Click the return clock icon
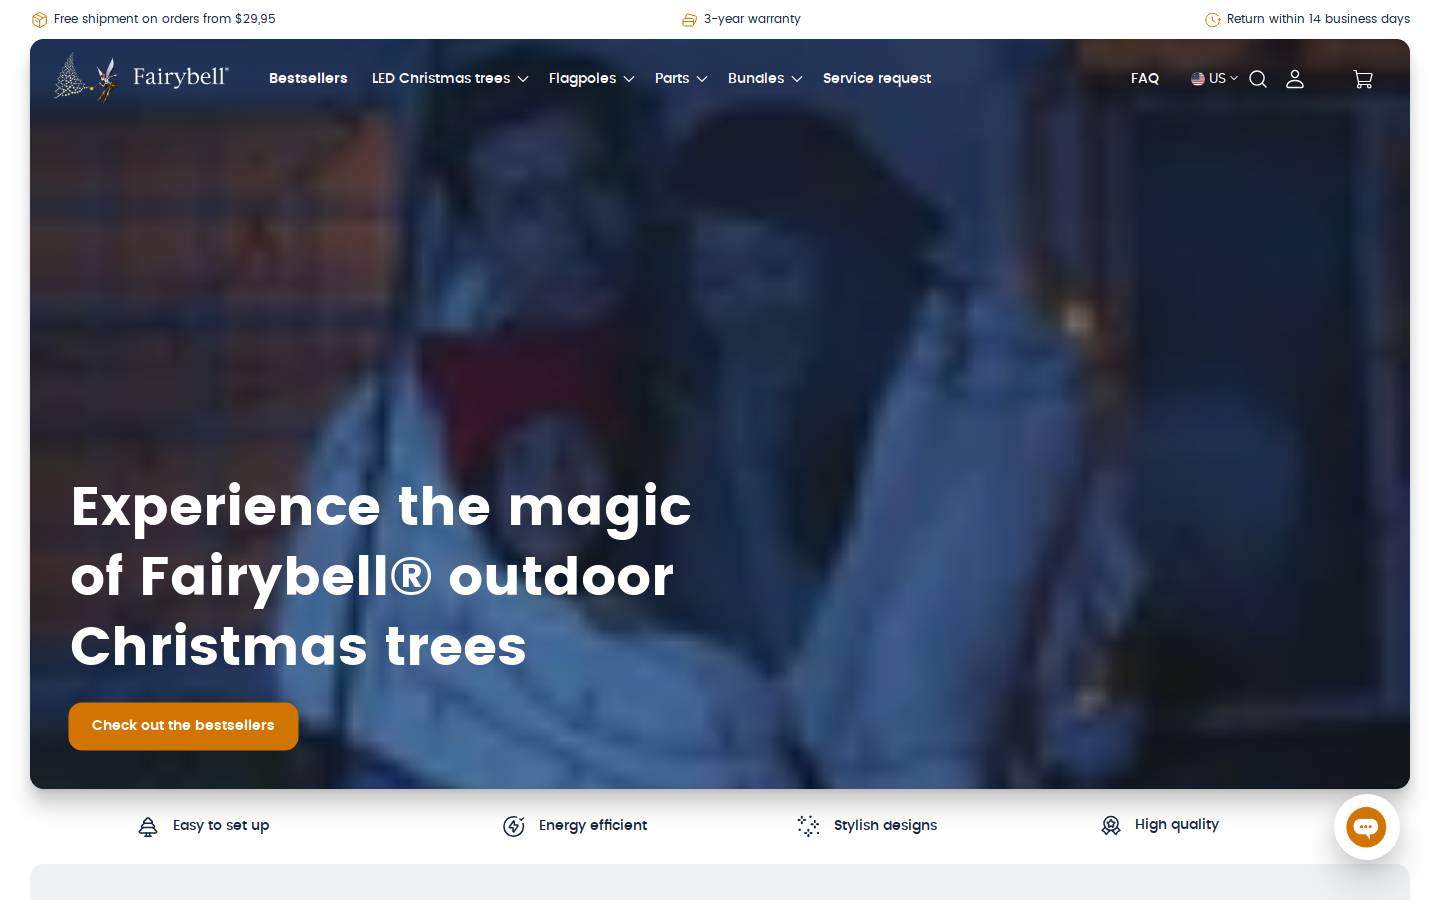The image size is (1440, 900). 1213,19
